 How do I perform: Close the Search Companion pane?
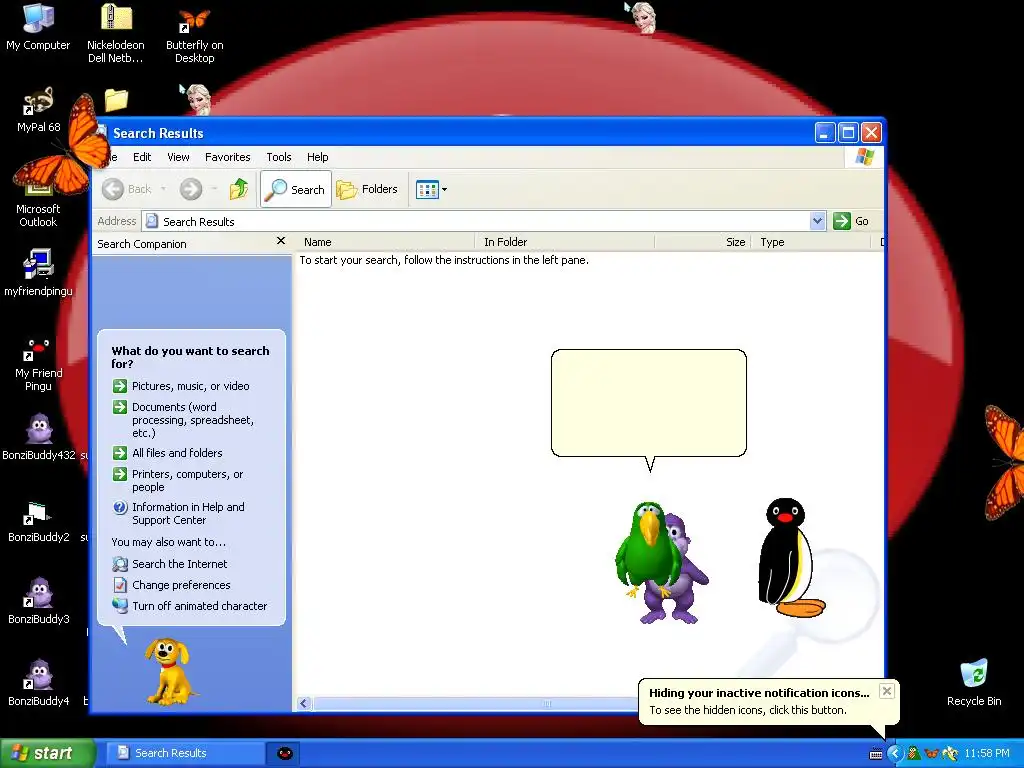[x=281, y=241]
